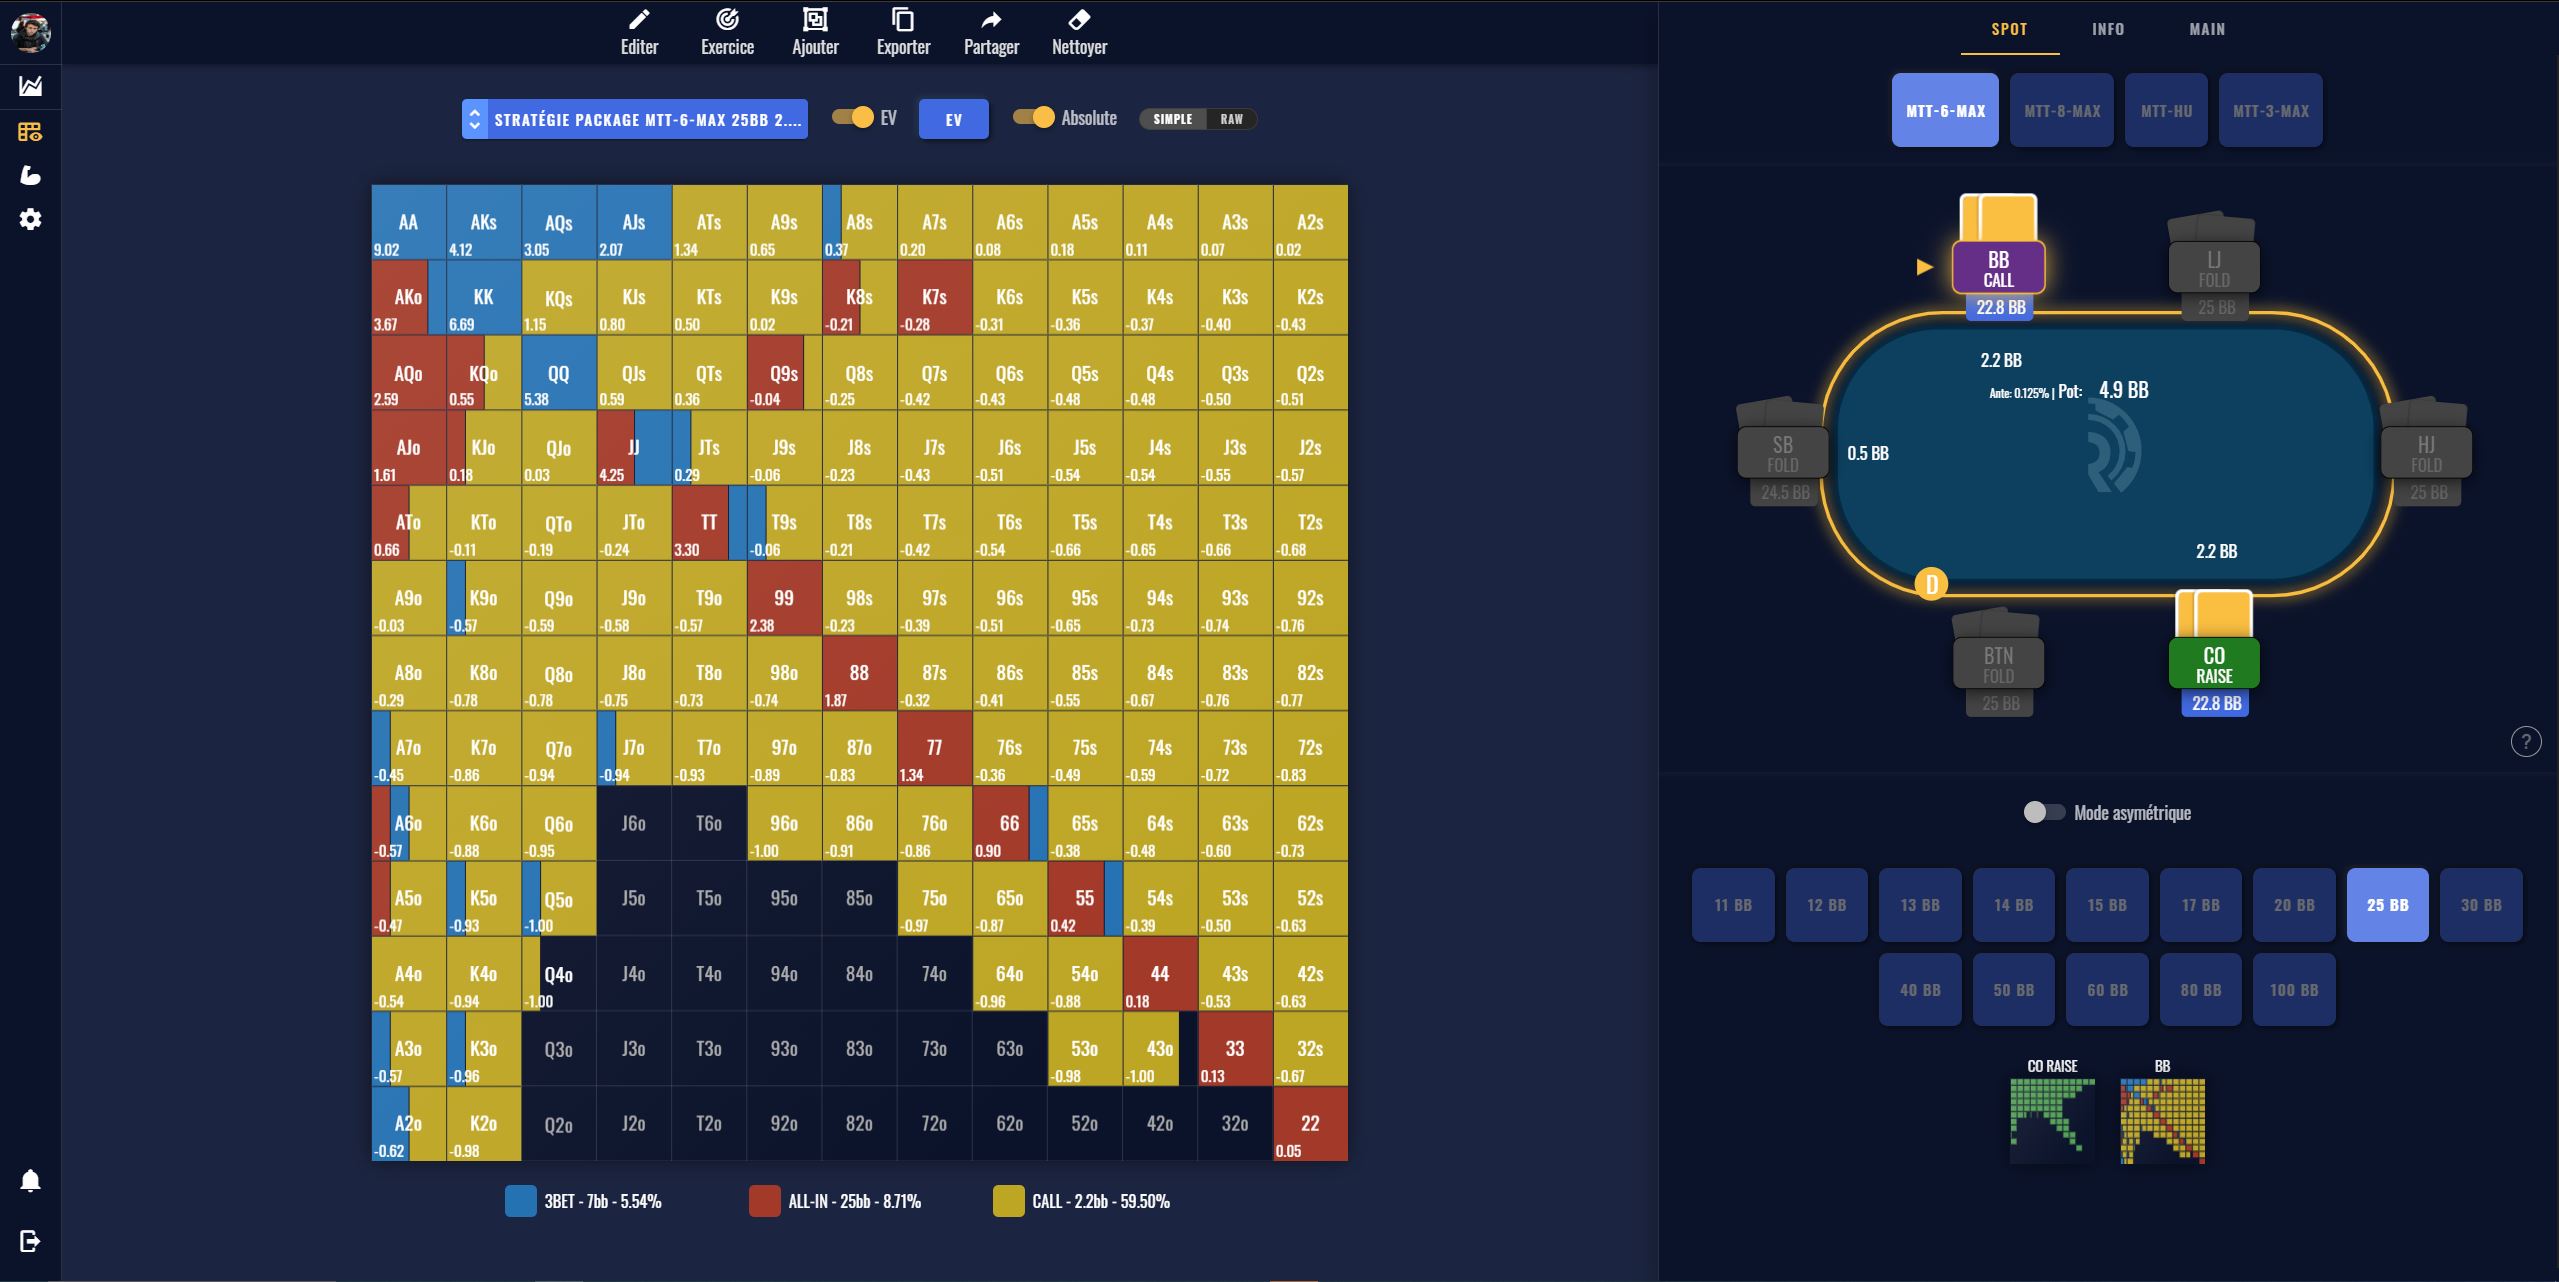
Task: Open the Exercice target icon
Action: coord(727,20)
